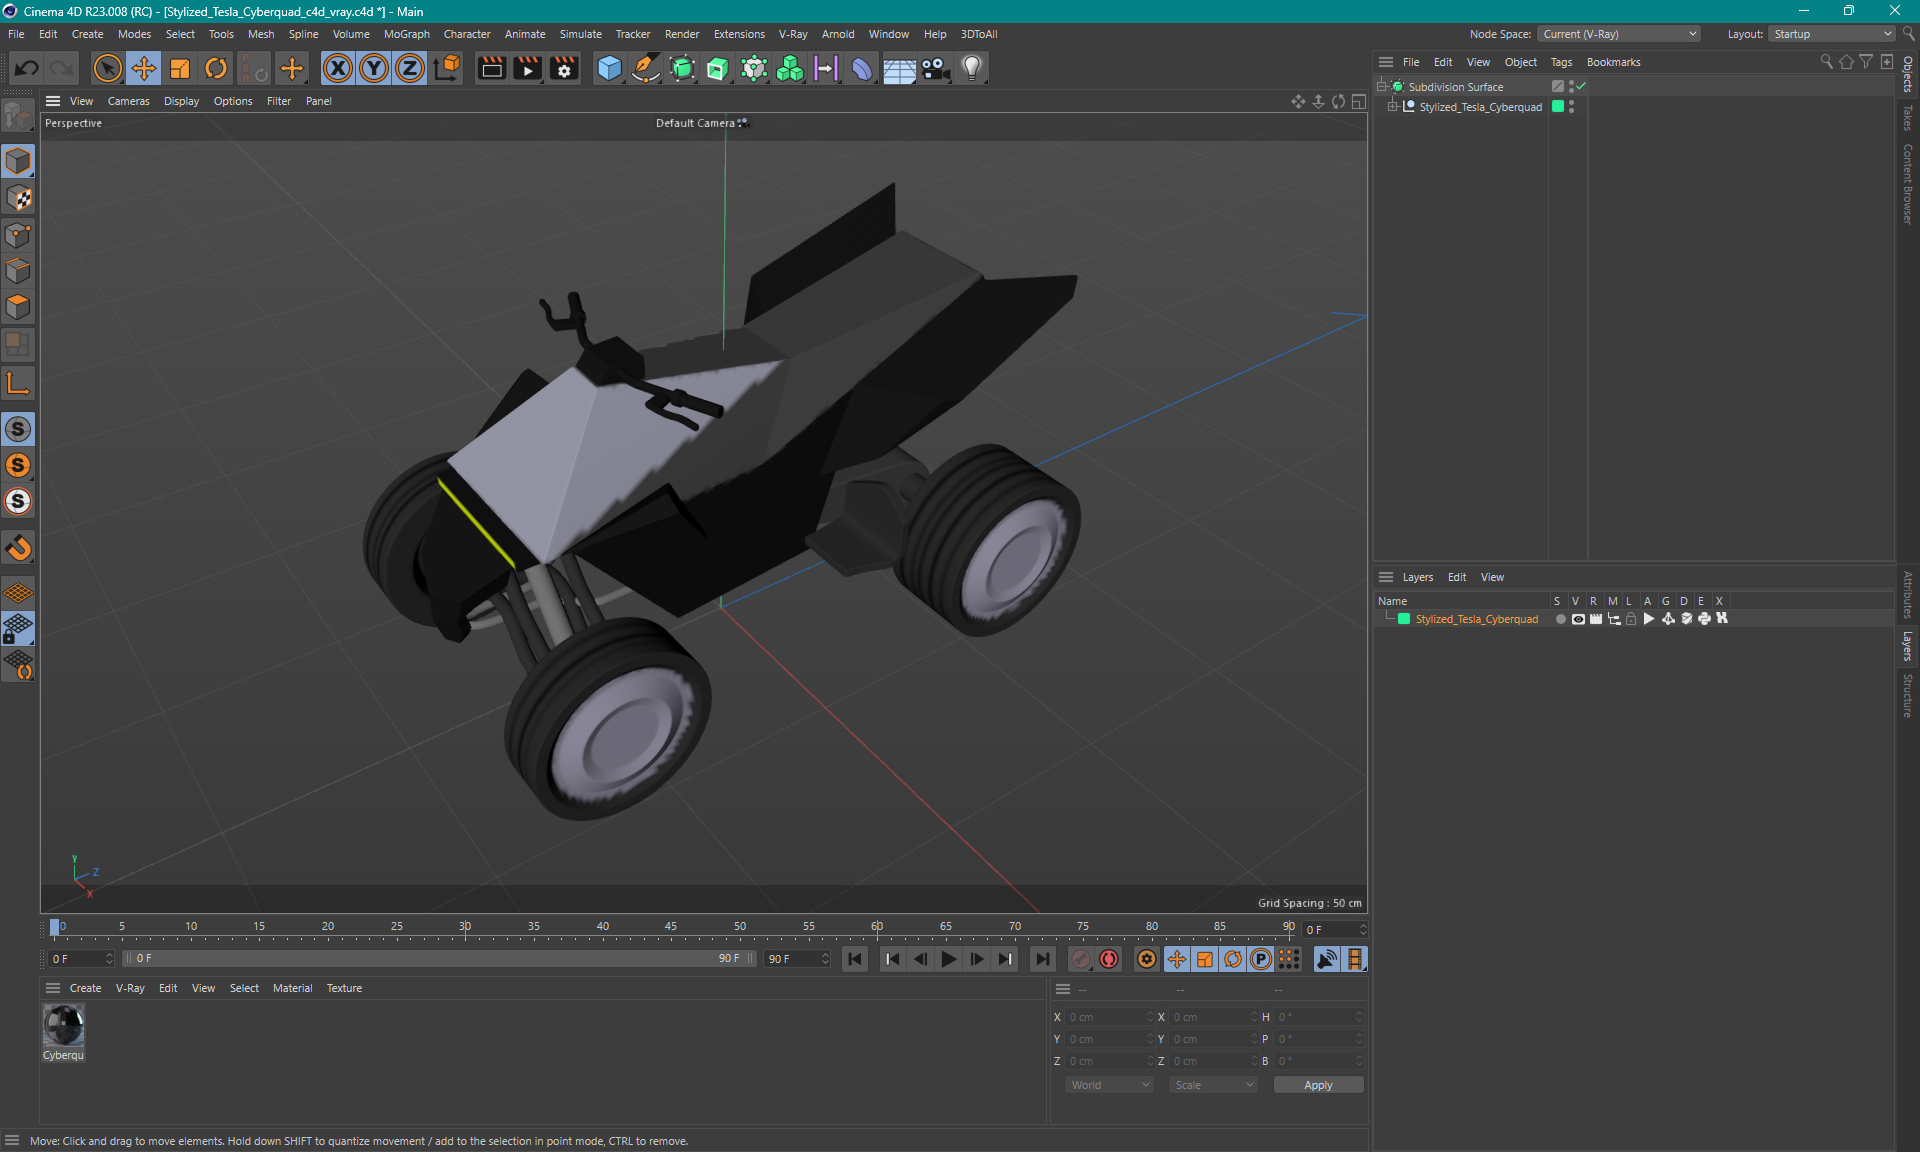Screen dimensions: 1920x1152
Task: Go to end of animation
Action: [1043, 959]
